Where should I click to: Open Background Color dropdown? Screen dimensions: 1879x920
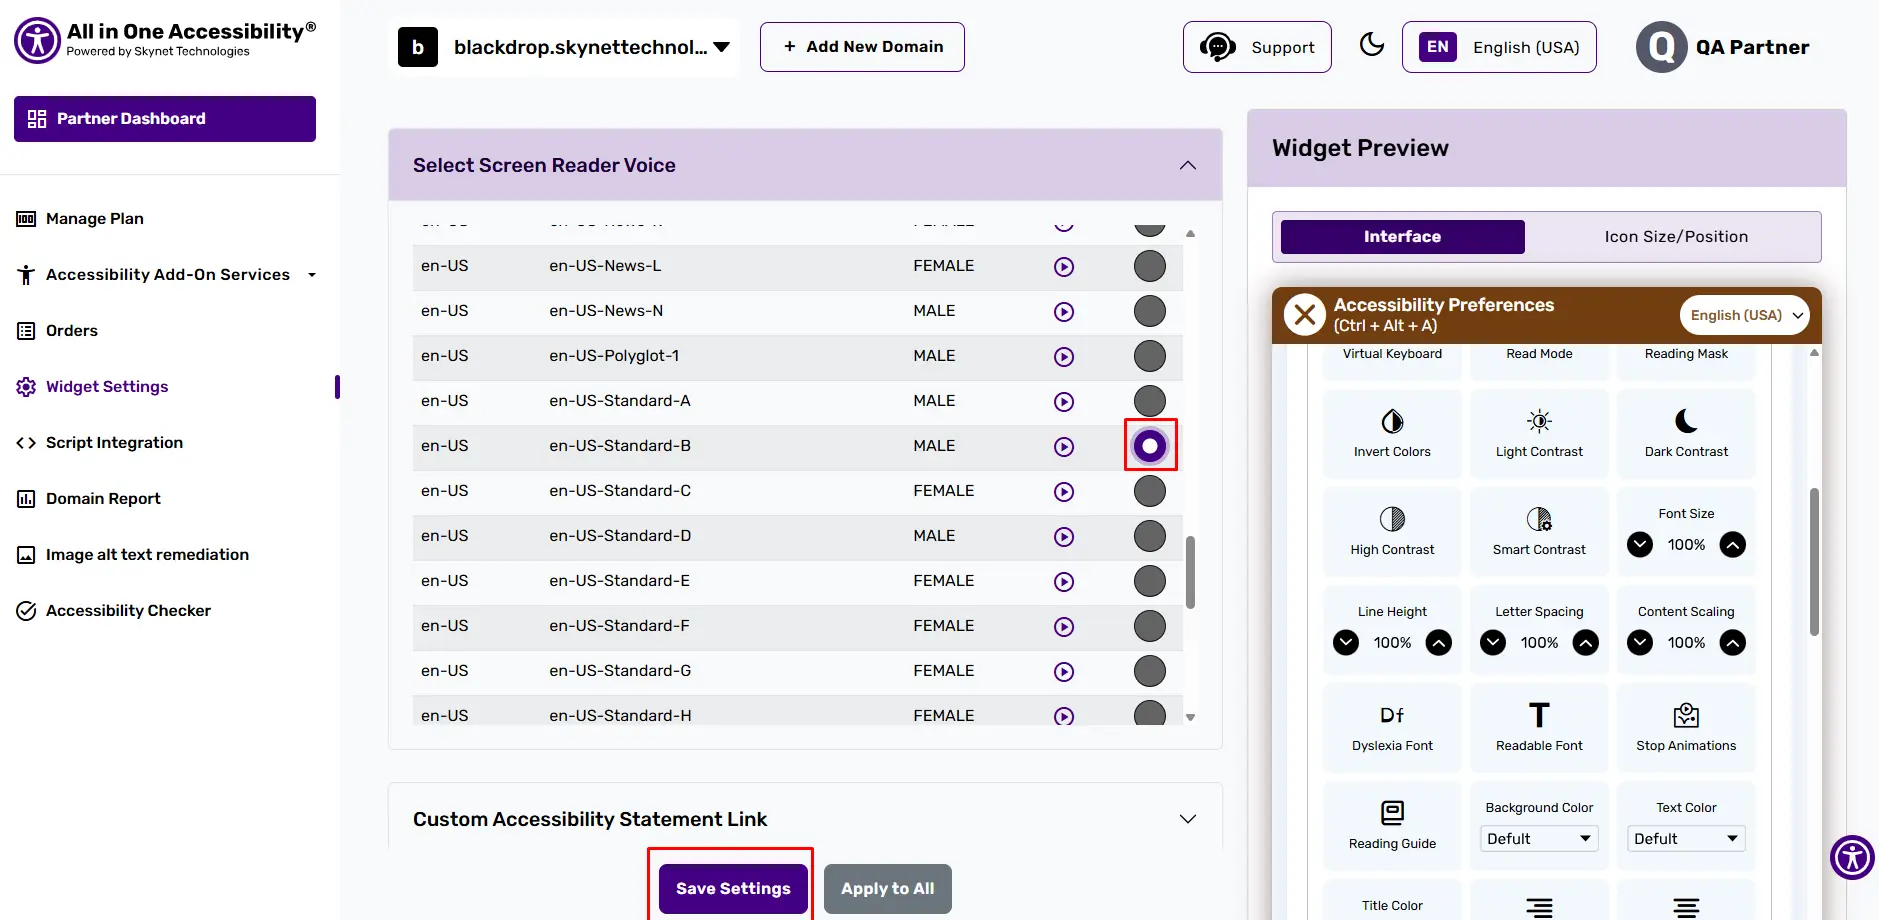(1539, 839)
